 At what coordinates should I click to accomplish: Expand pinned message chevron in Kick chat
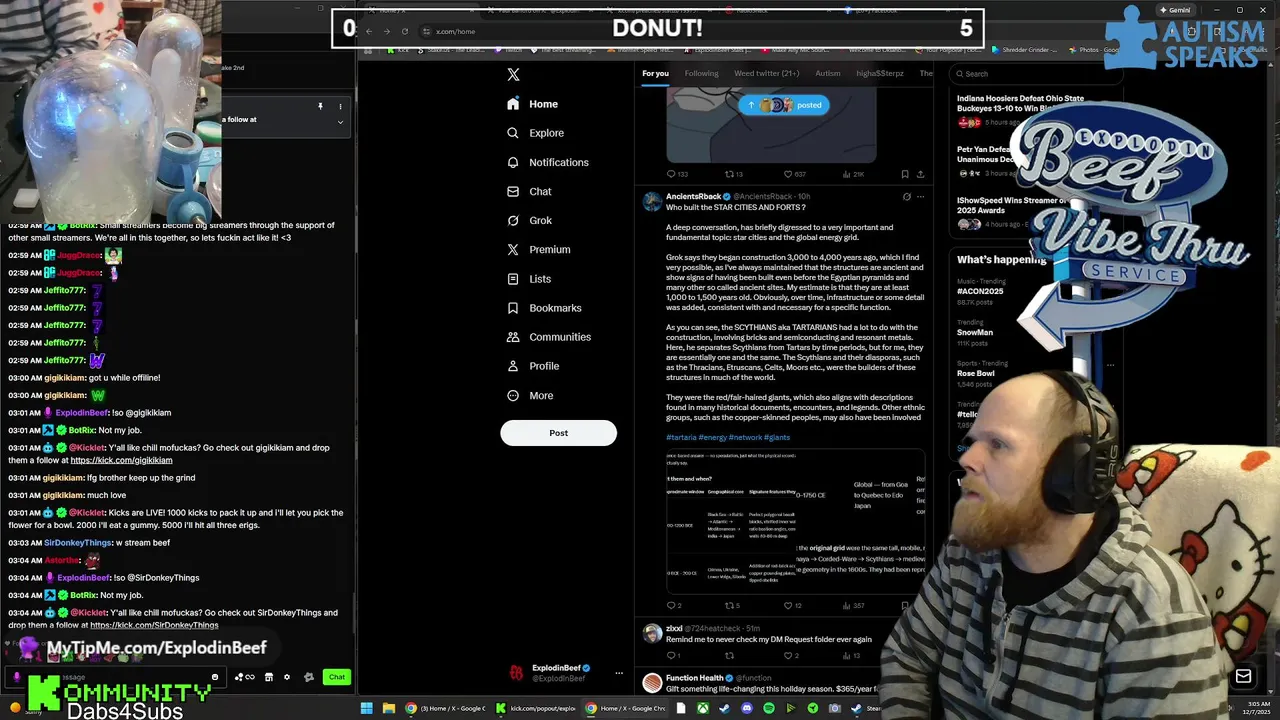340,122
